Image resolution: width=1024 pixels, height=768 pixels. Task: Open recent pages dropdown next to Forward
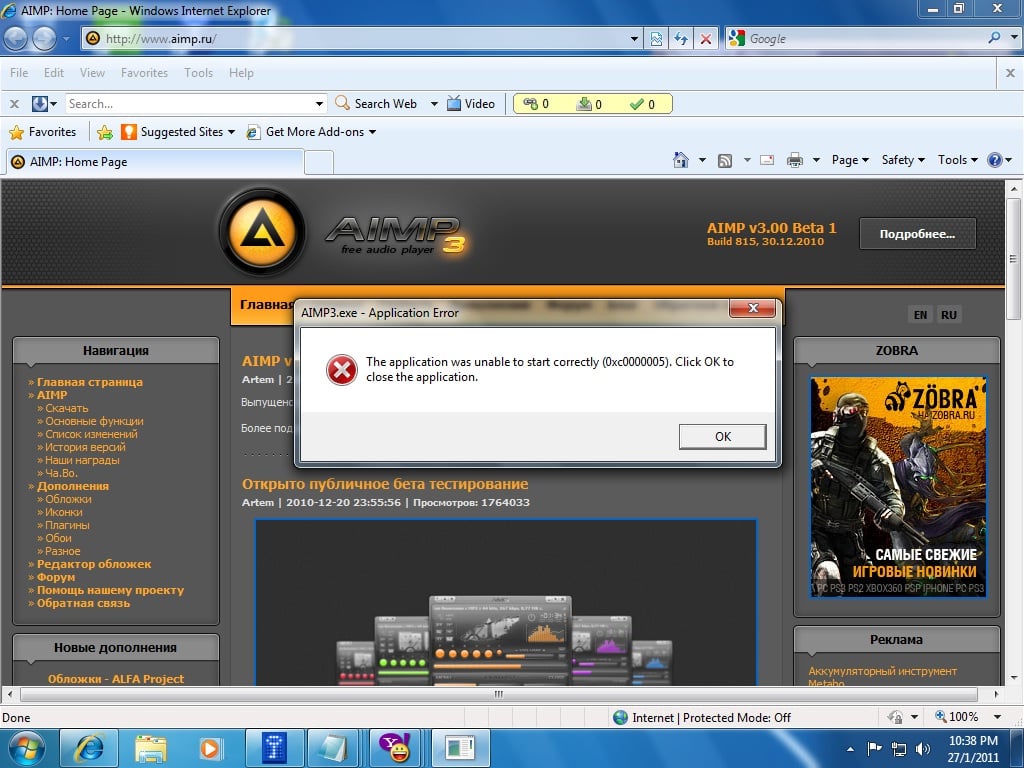coord(66,39)
